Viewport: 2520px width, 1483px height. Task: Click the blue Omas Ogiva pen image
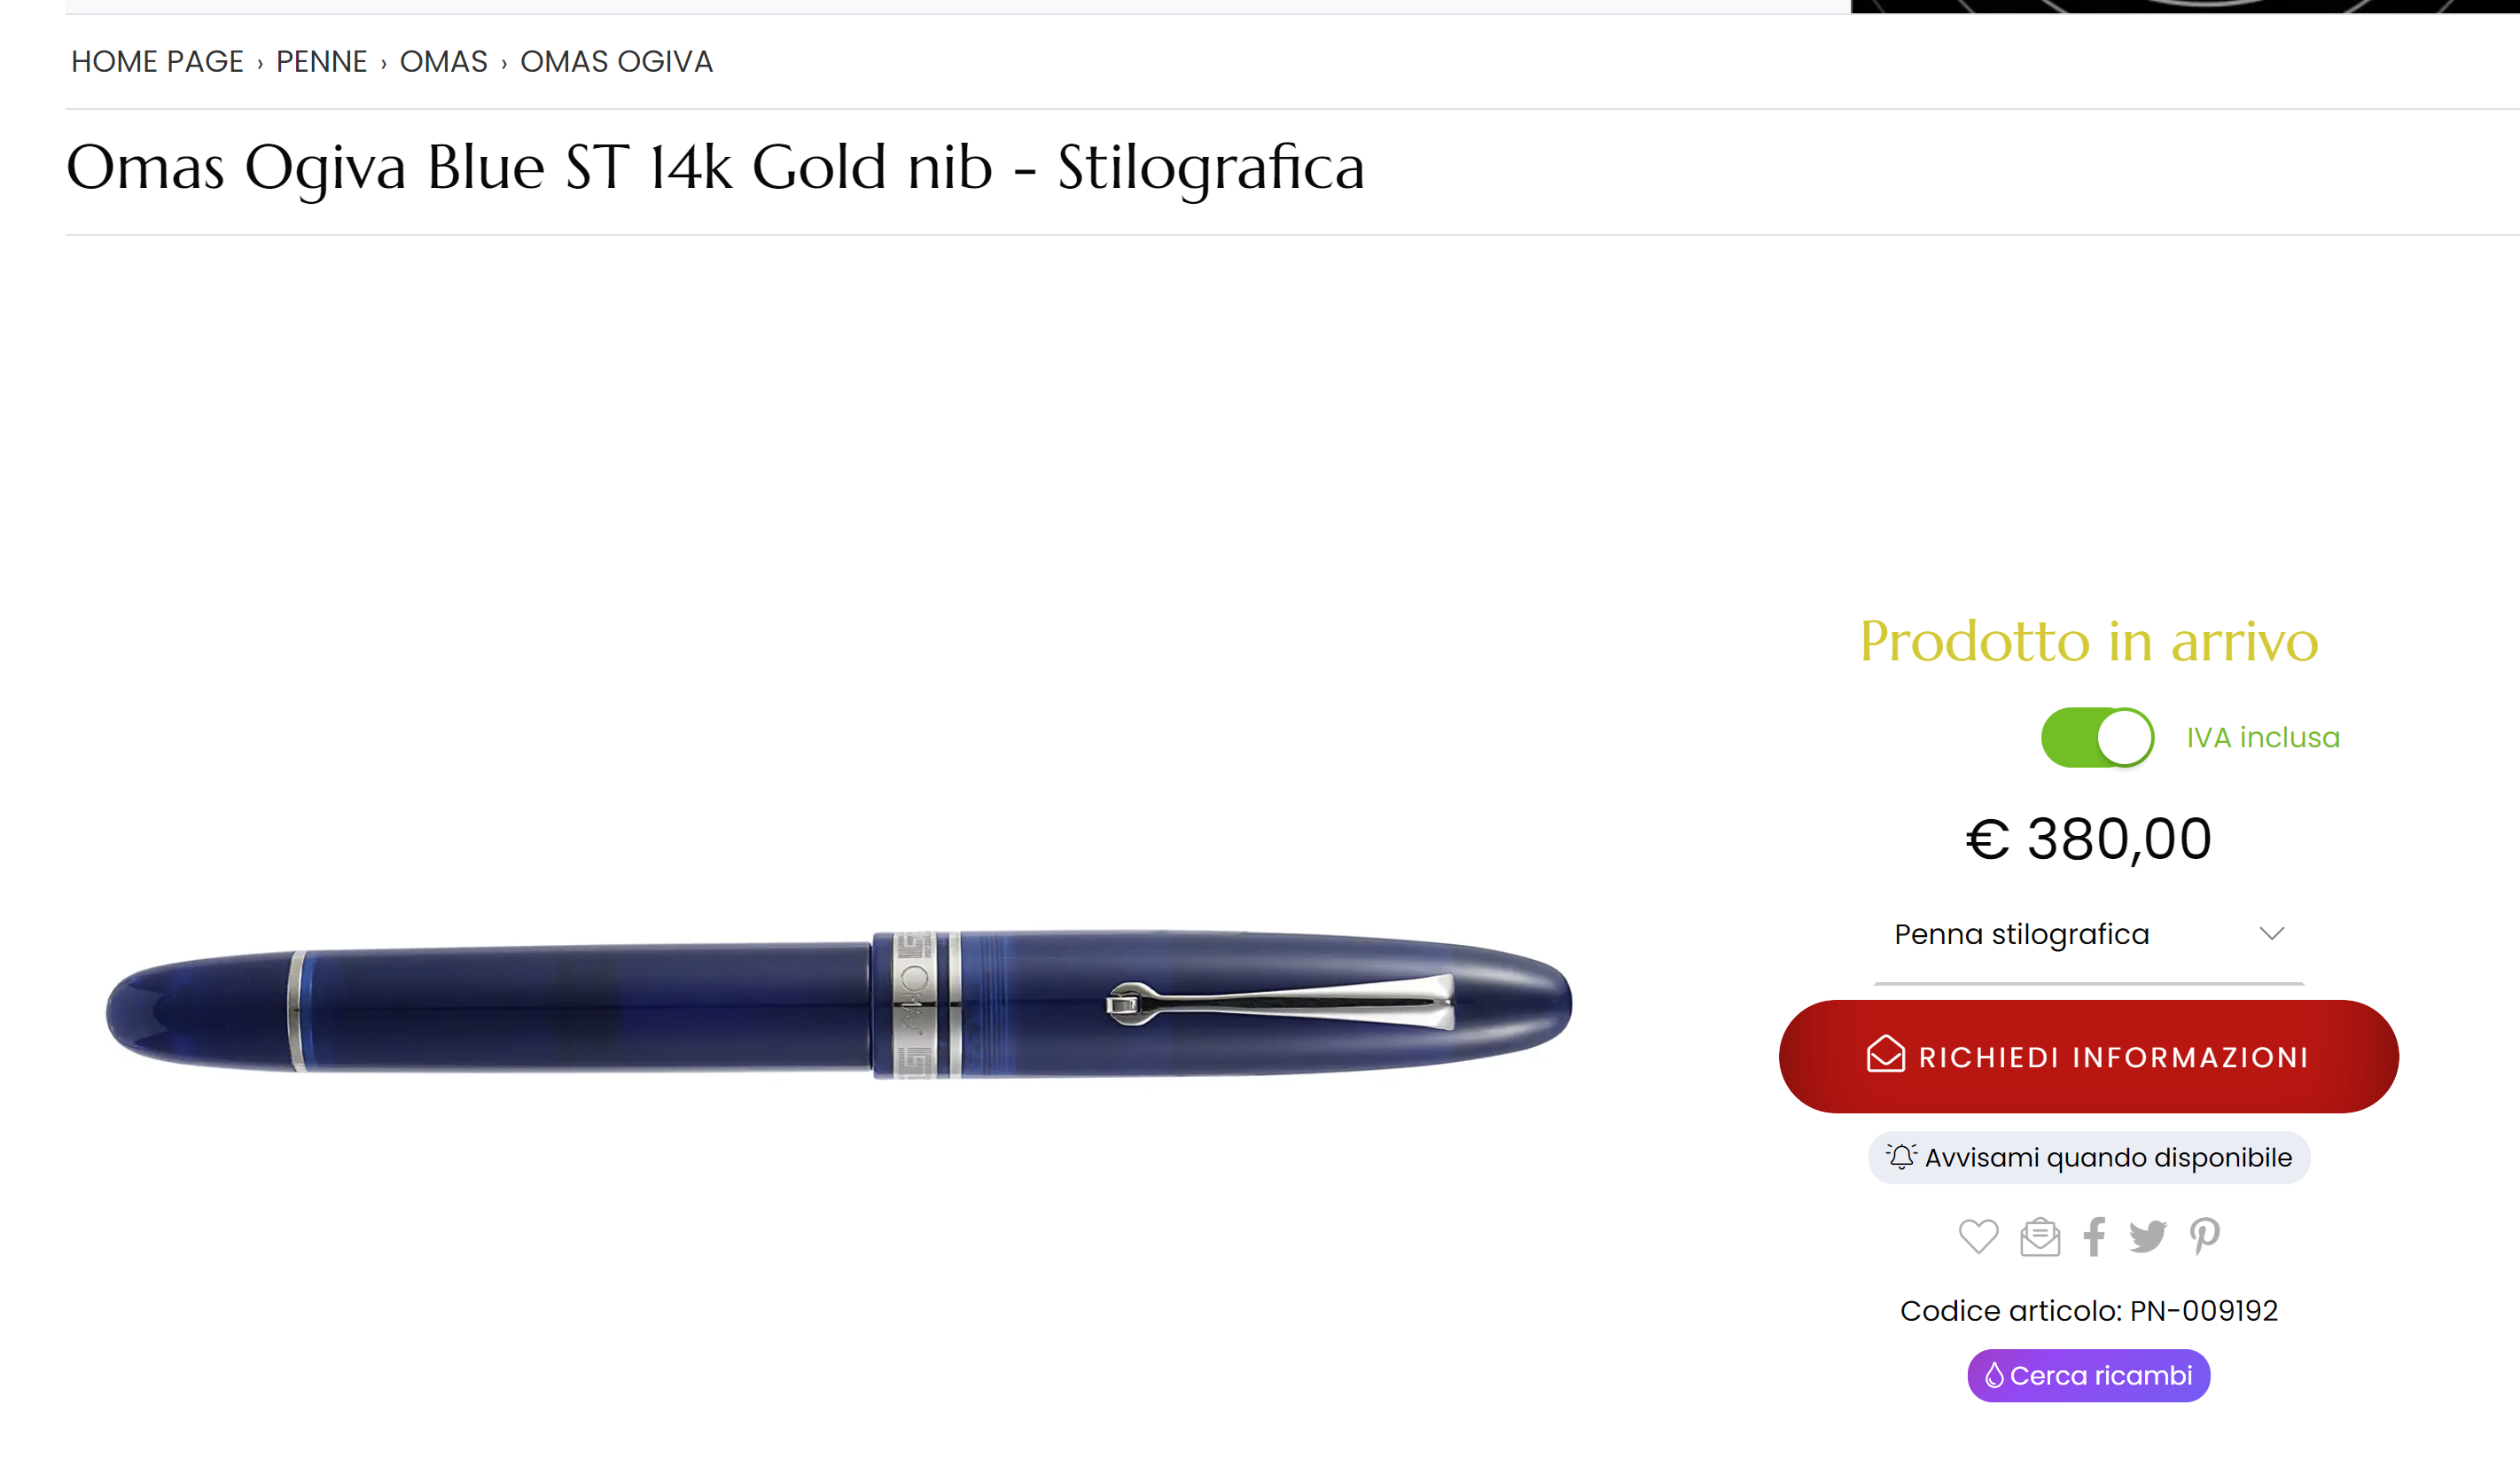pyautogui.click(x=838, y=1004)
